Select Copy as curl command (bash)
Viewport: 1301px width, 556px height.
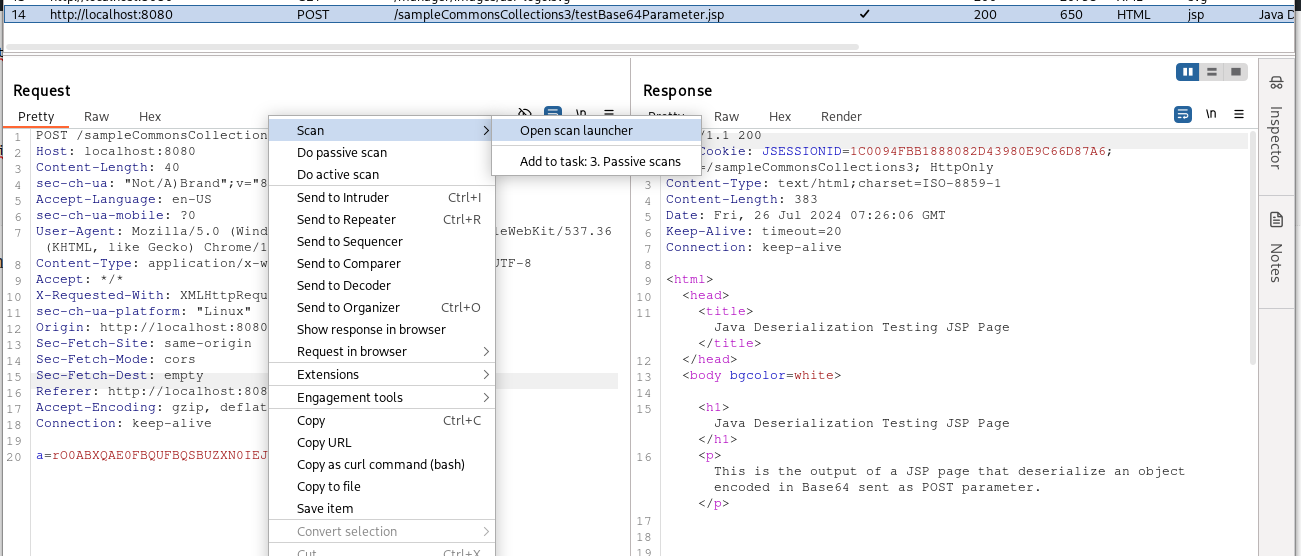tap(380, 464)
